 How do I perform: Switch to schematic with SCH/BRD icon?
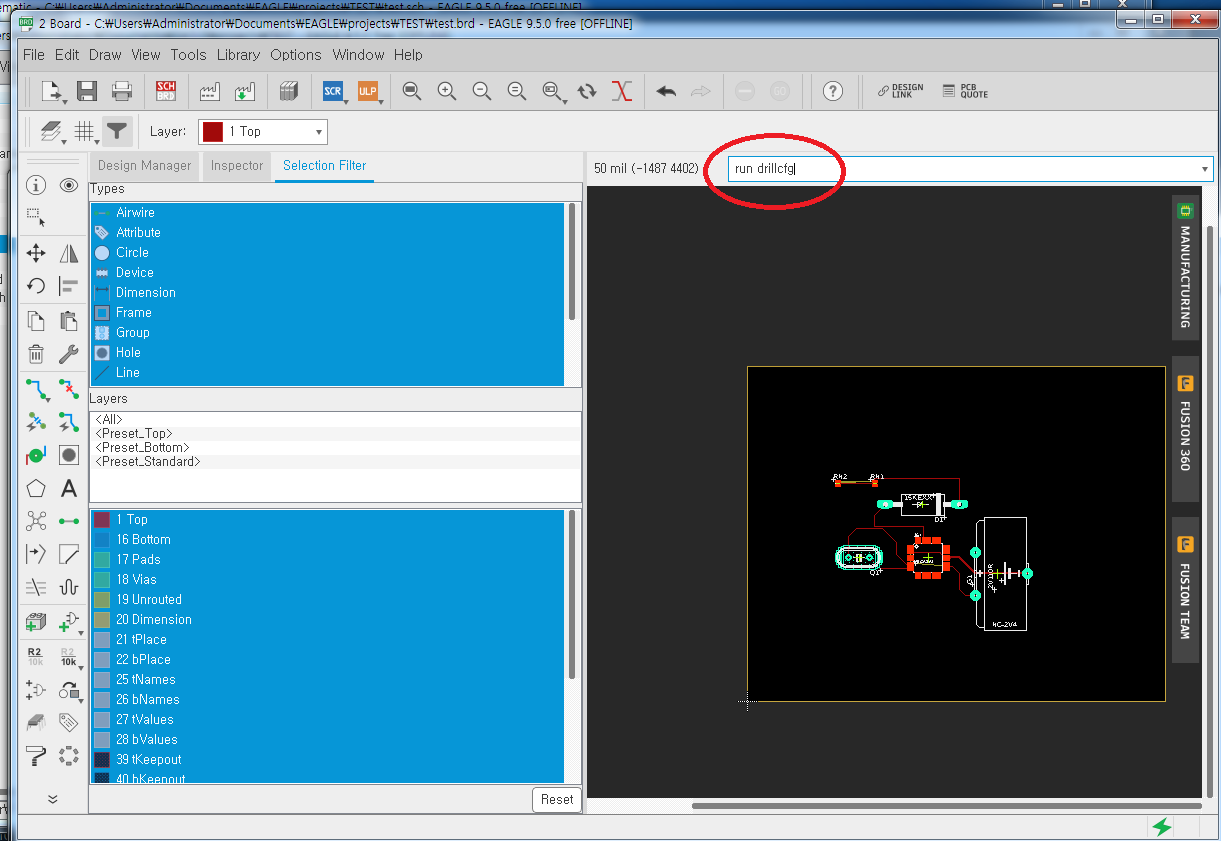(166, 91)
